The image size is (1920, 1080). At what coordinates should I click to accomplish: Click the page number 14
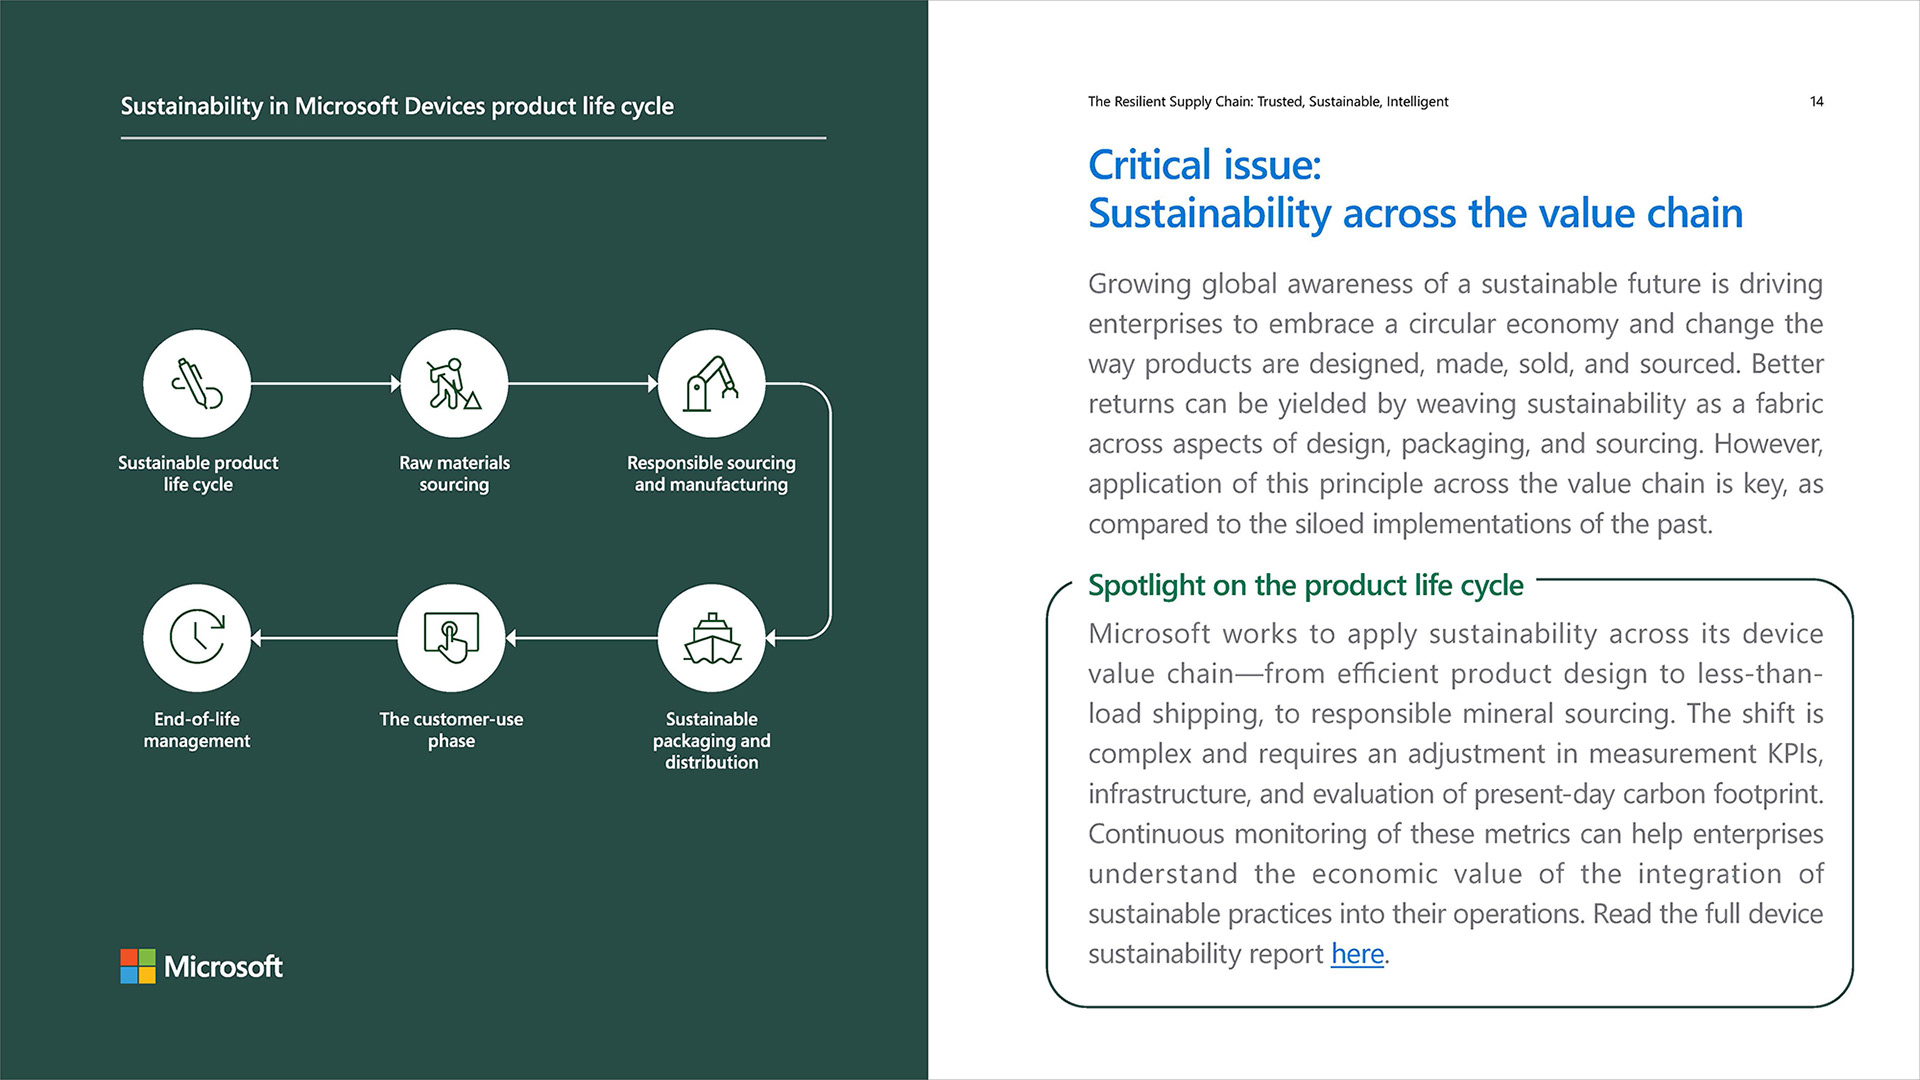click(x=1816, y=102)
